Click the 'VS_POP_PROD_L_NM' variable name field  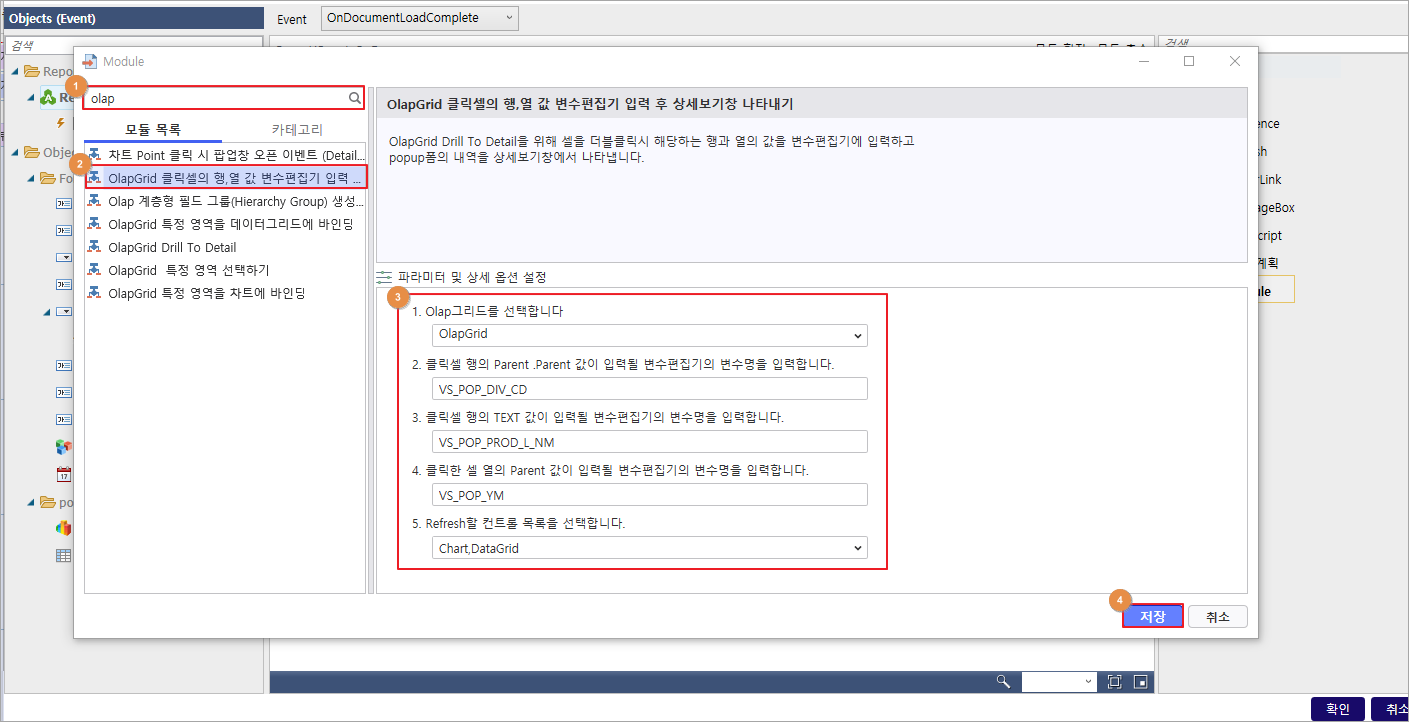tap(650, 442)
